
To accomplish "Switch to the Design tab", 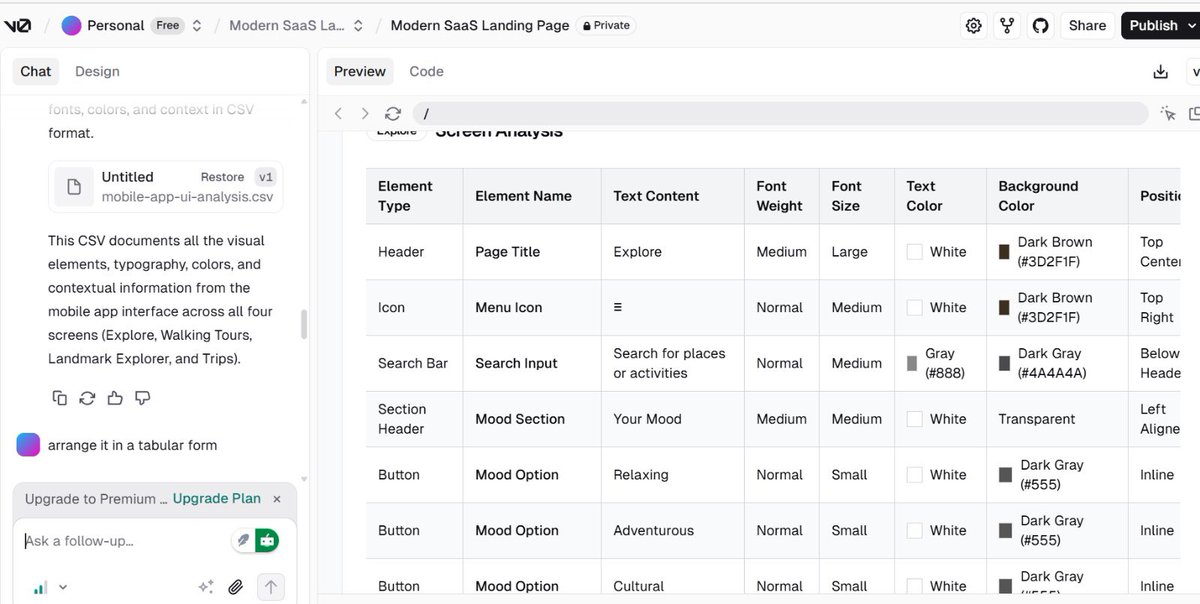I will (96, 71).
